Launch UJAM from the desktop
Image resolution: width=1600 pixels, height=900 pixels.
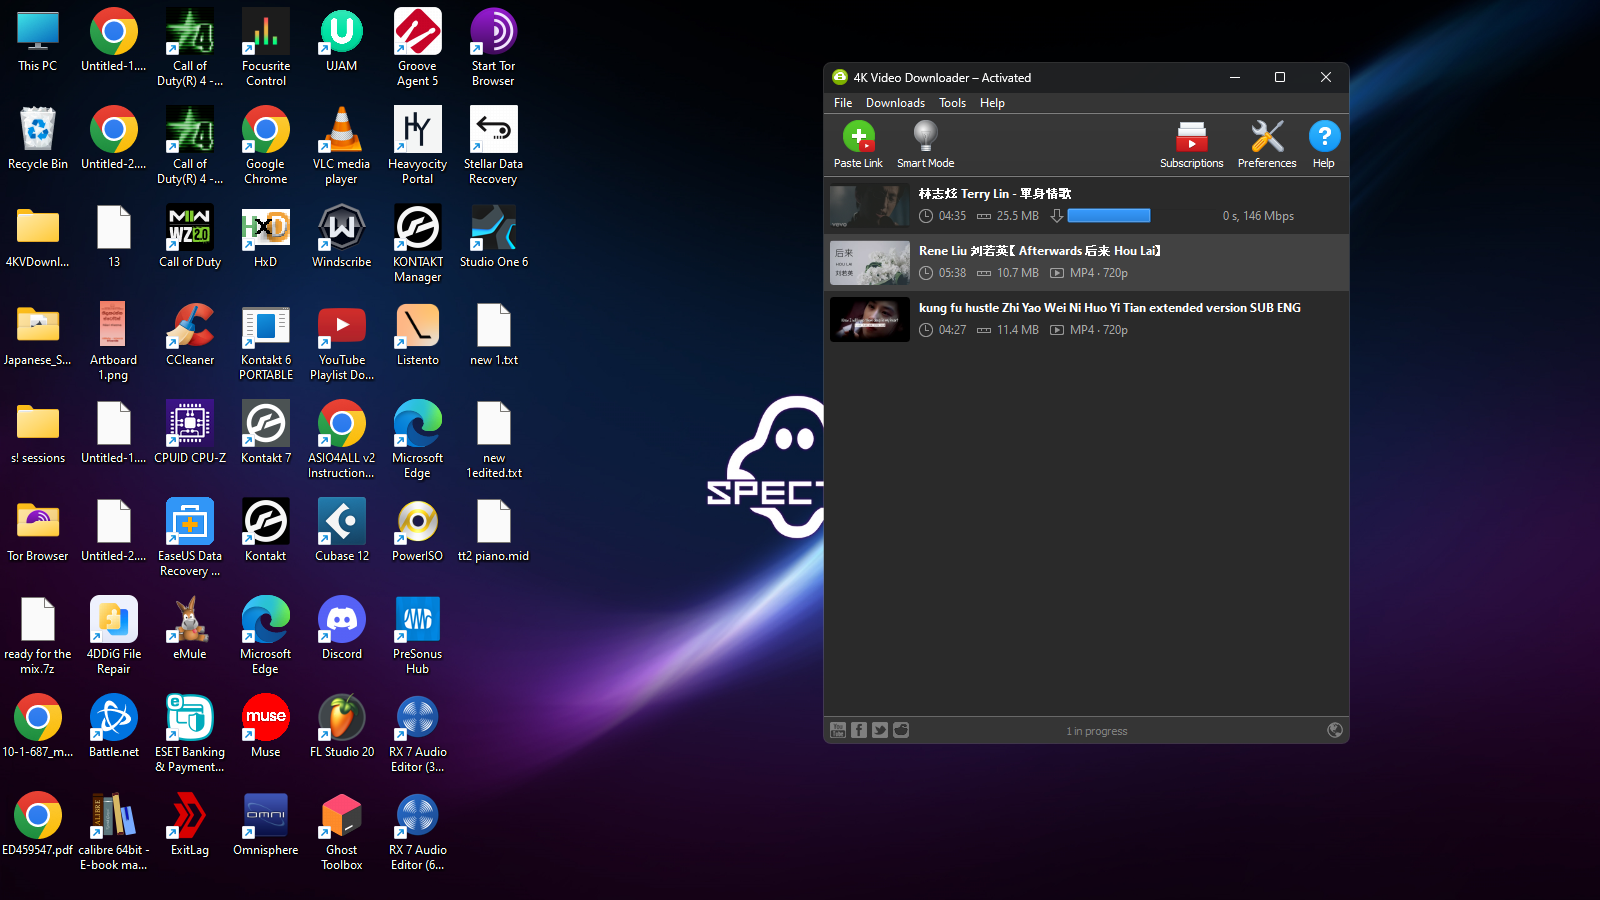342,42
